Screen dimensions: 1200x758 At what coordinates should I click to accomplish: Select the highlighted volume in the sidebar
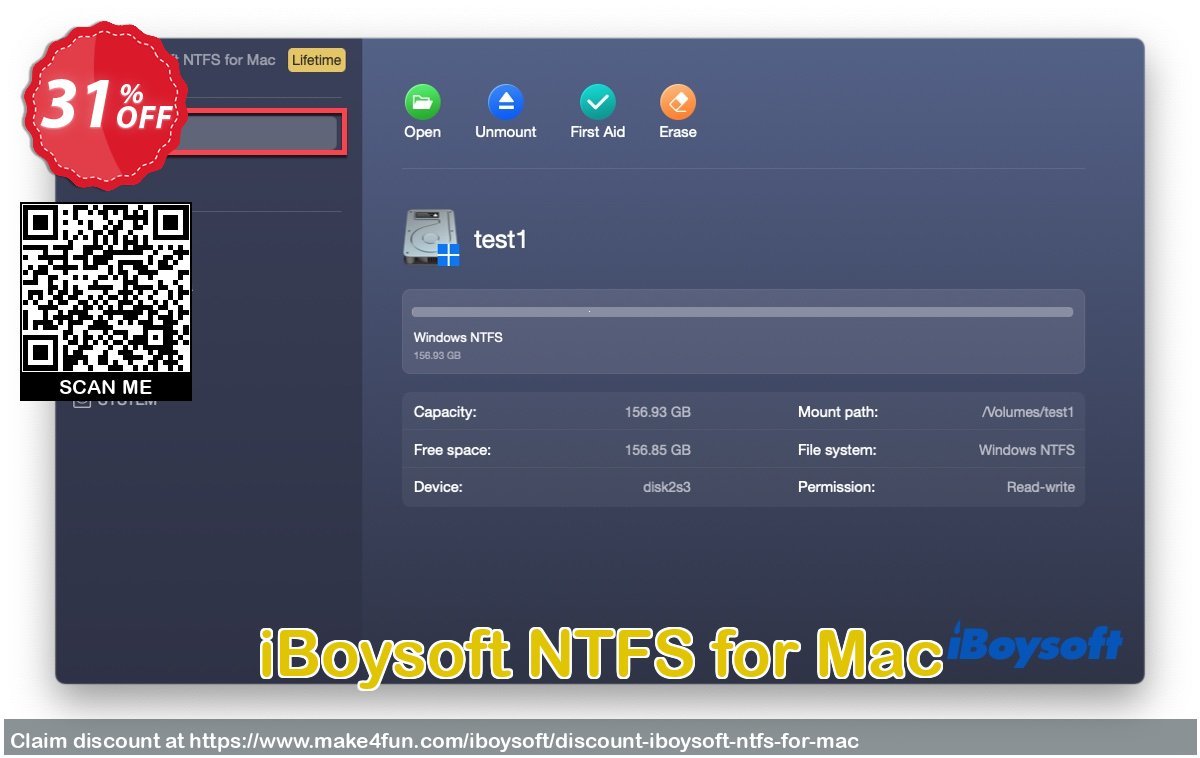coord(256,133)
